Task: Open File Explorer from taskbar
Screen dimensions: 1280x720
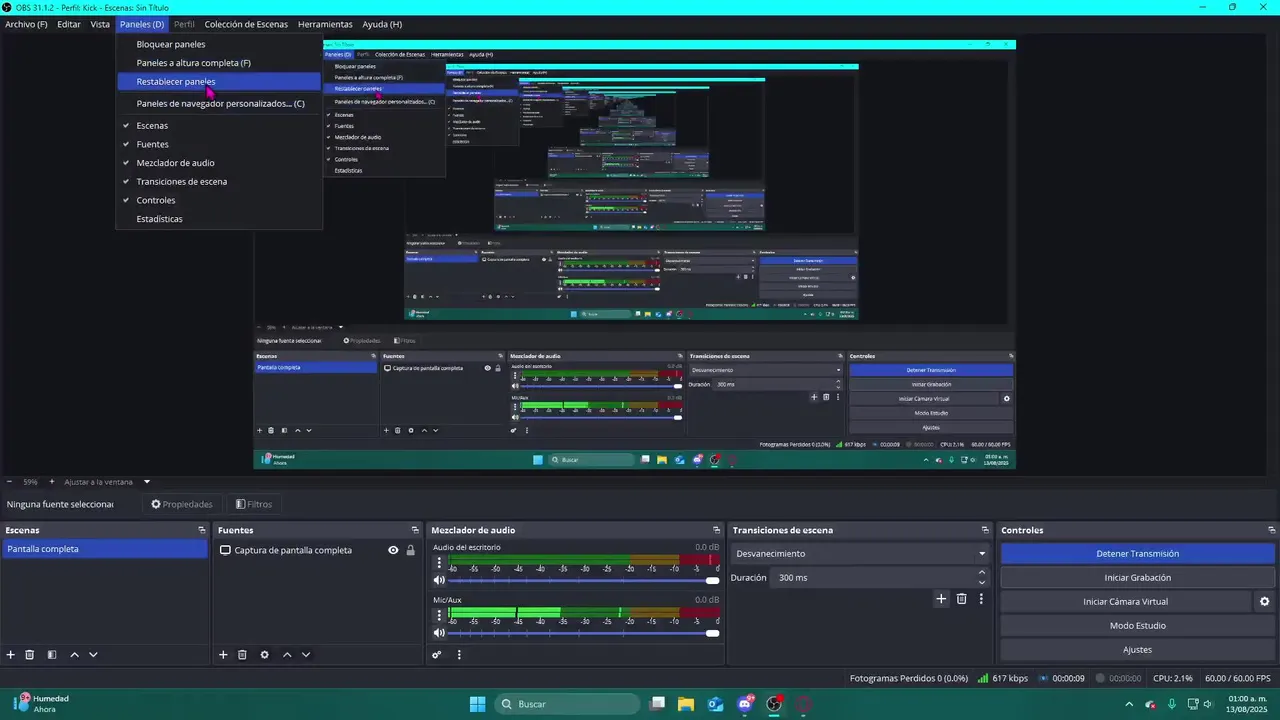Action: click(686, 704)
